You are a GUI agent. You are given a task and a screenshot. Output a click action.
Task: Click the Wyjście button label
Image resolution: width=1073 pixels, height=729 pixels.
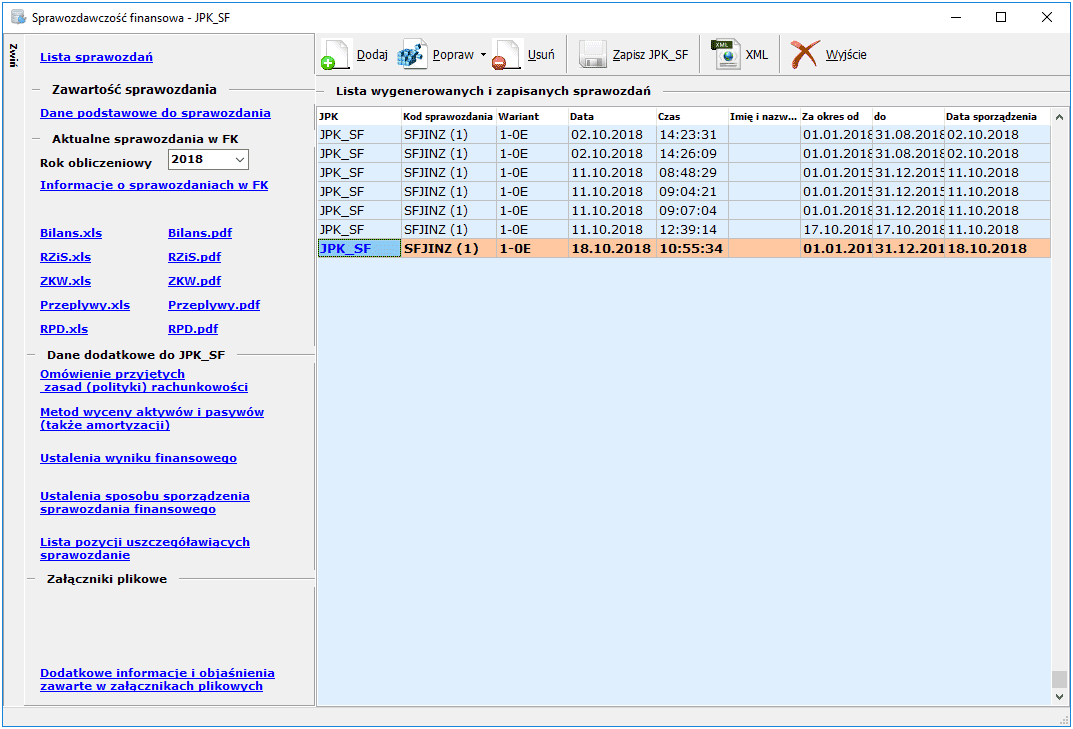[846, 55]
